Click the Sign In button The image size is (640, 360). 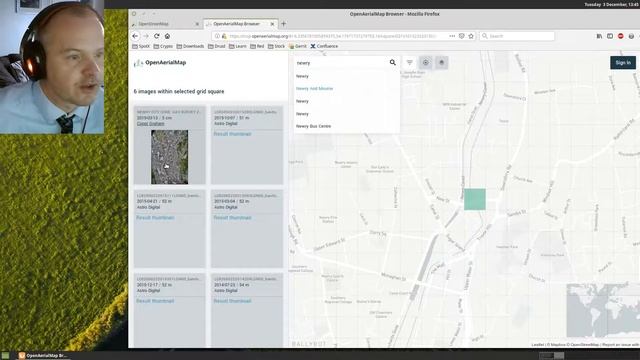[623, 62]
